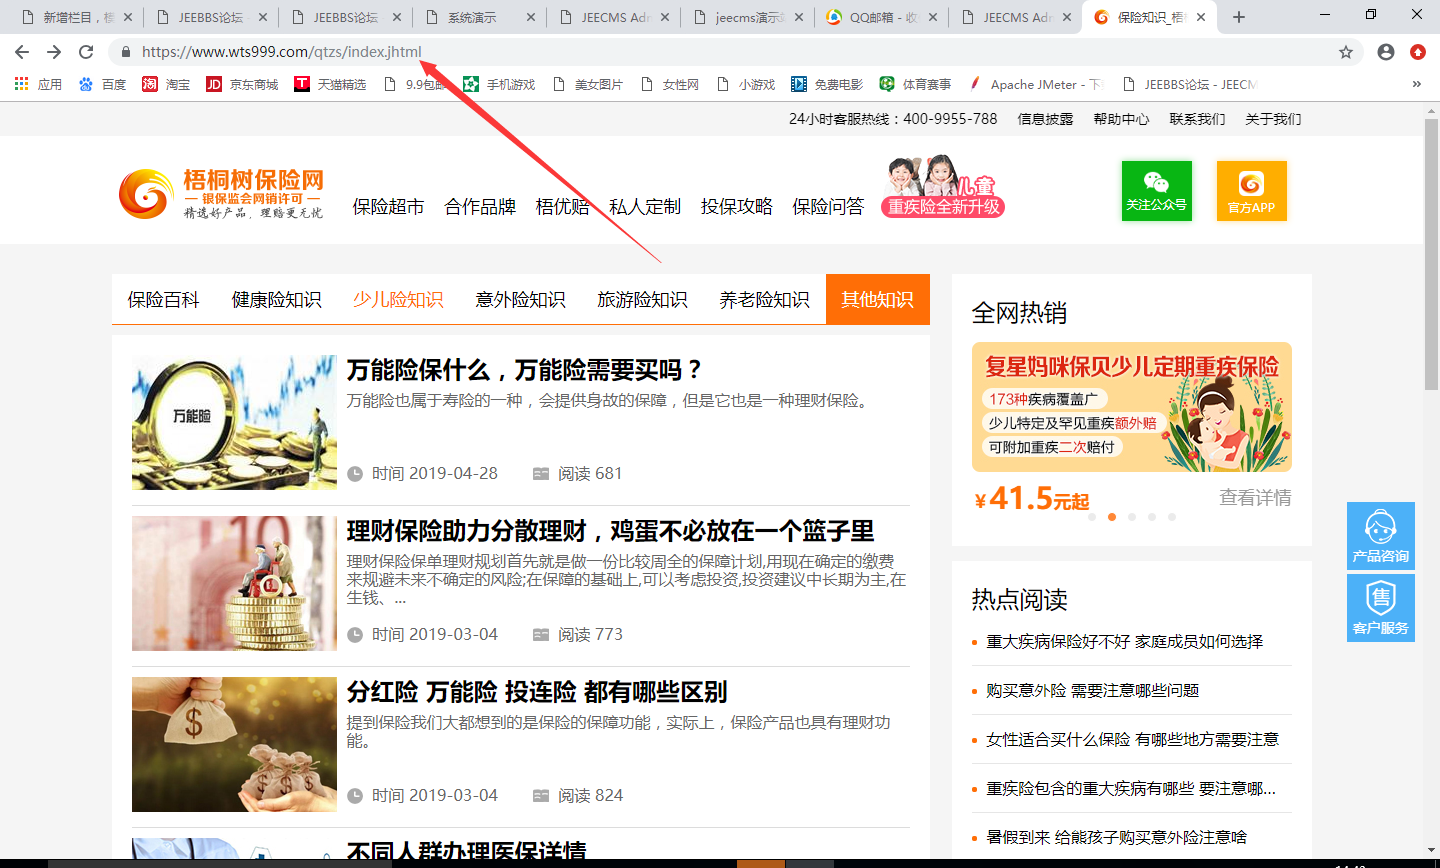Open hot read 重大疾病保险好不好 家庭成员如何选择
1440x868 pixels.
coord(1124,642)
